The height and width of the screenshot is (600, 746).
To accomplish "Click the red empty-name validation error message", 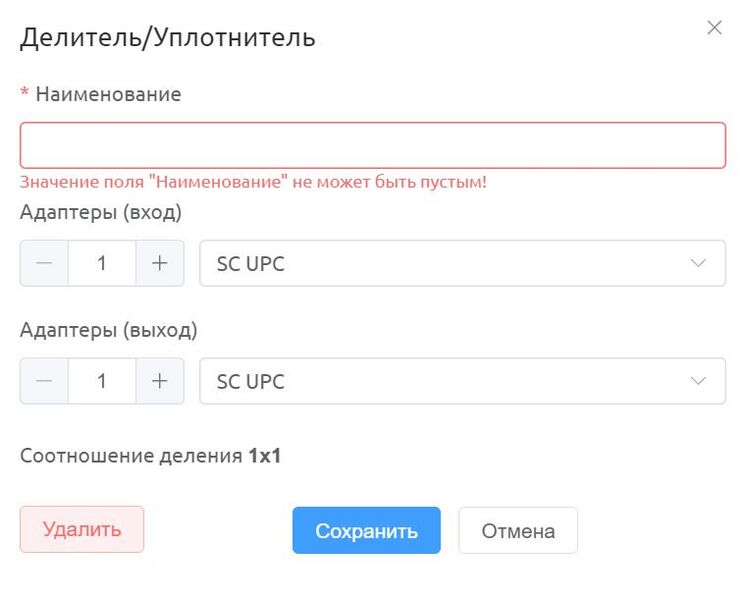I will [253, 182].
